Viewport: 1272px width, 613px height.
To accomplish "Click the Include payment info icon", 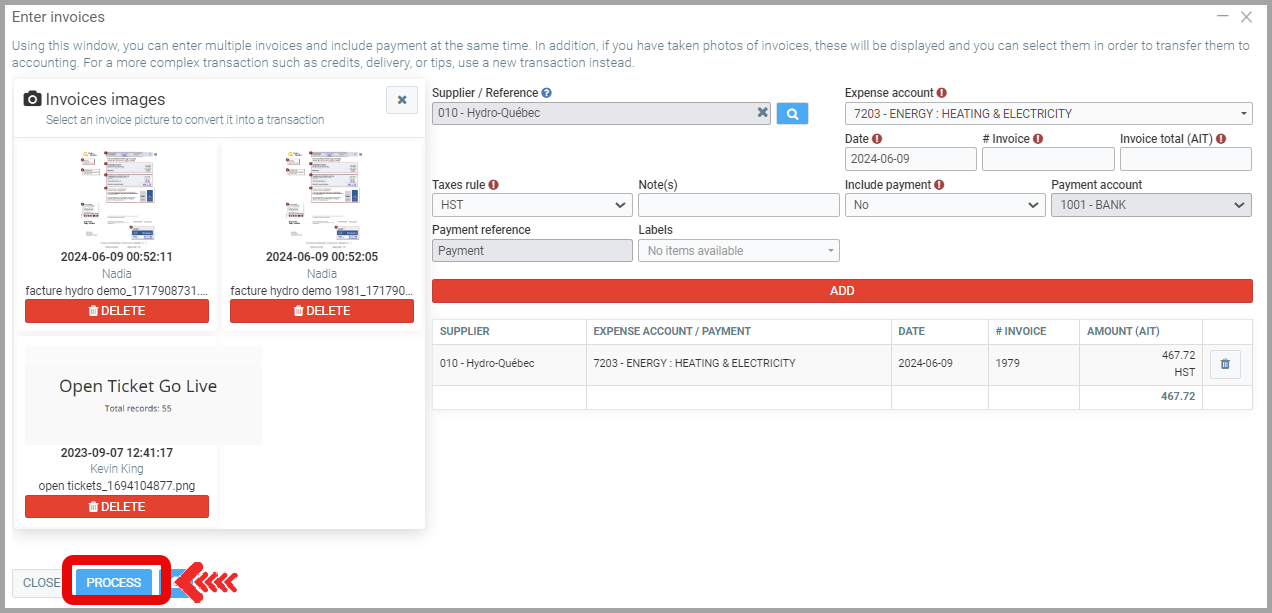I will 939,185.
